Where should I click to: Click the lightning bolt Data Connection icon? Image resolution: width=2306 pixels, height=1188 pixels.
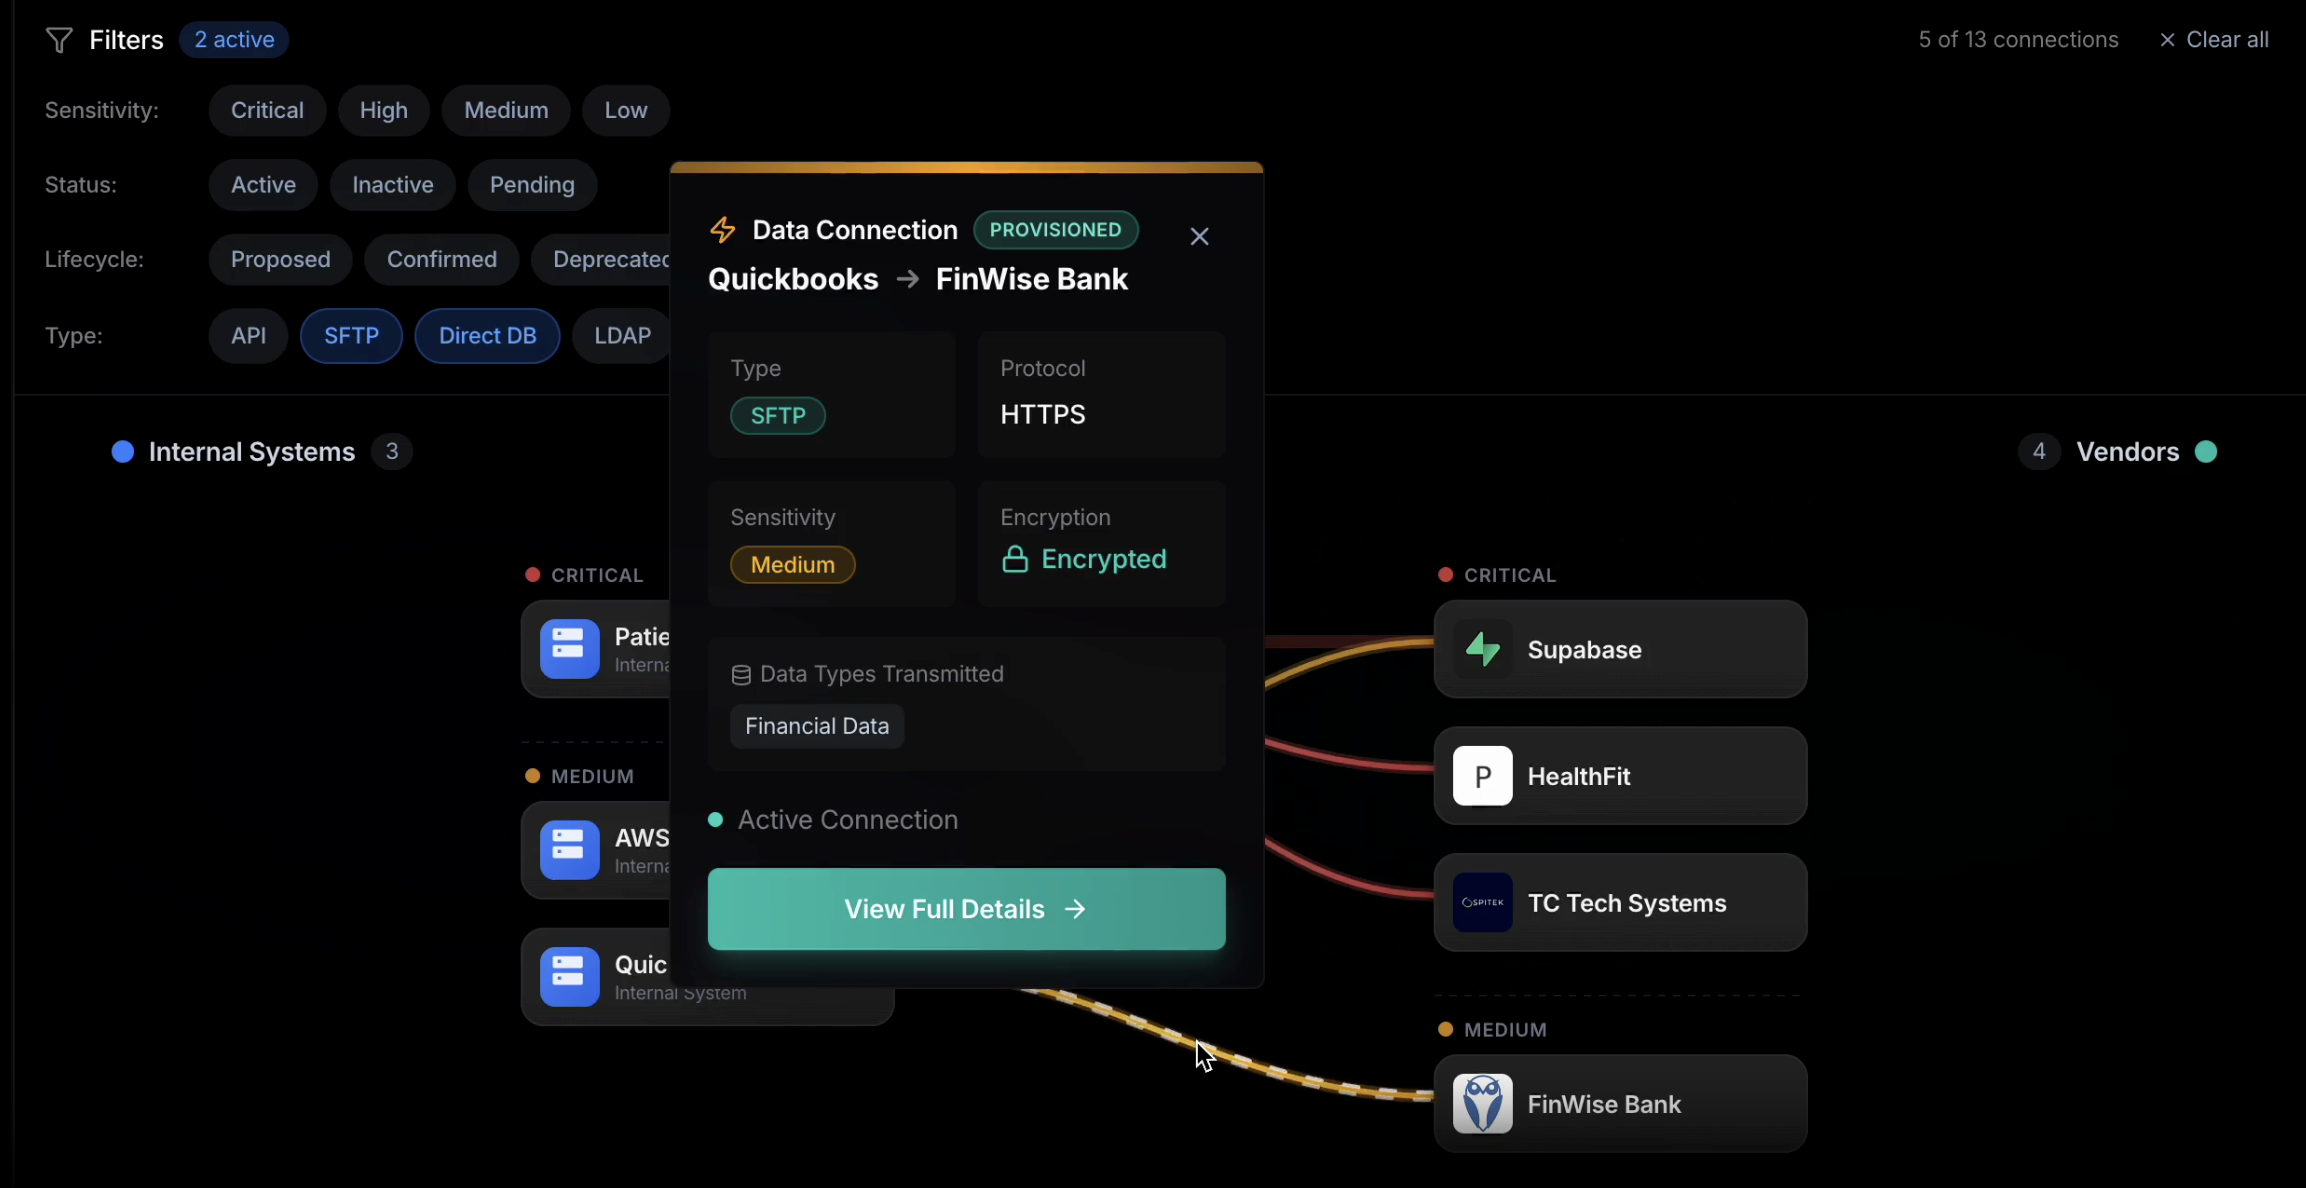pyautogui.click(x=722, y=230)
